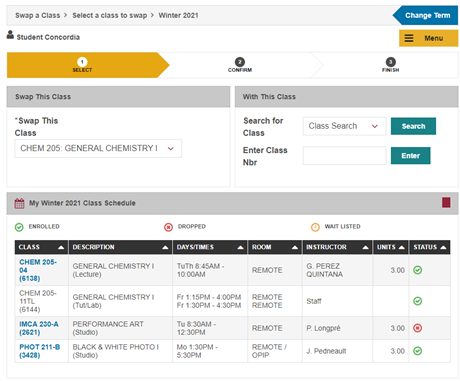Viewport: 460px width, 381px height.
Task: Click the student profile icon near Student Concordia
Action: click(x=10, y=34)
